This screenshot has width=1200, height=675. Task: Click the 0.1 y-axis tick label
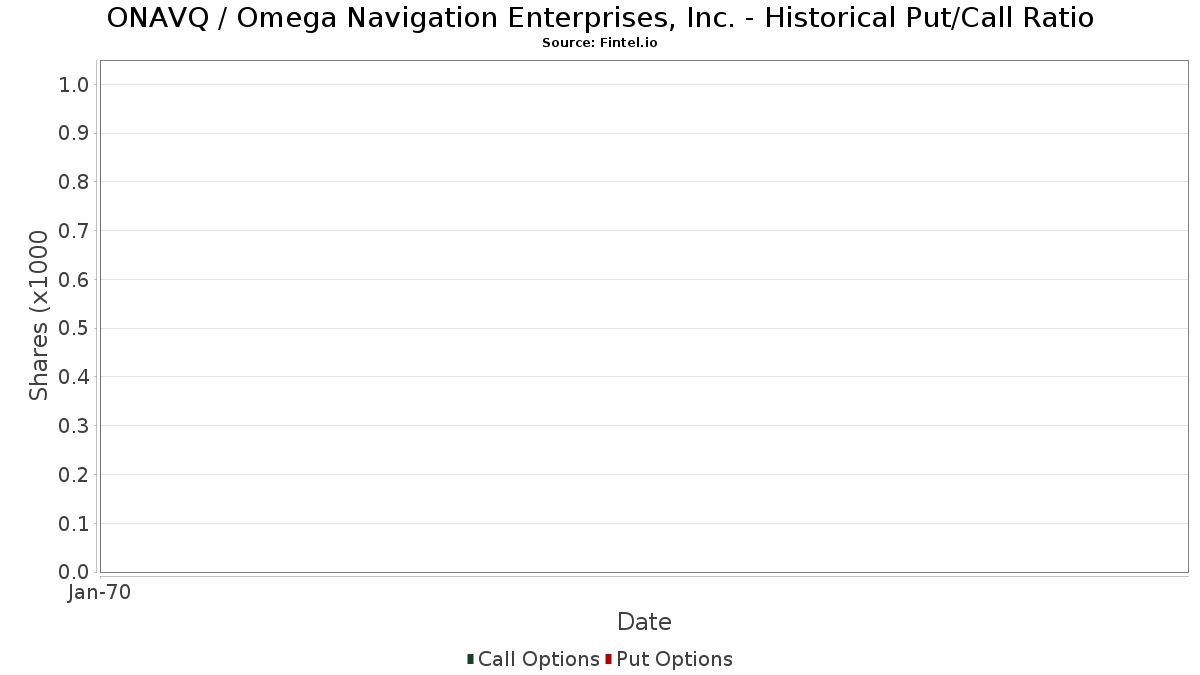click(x=75, y=524)
